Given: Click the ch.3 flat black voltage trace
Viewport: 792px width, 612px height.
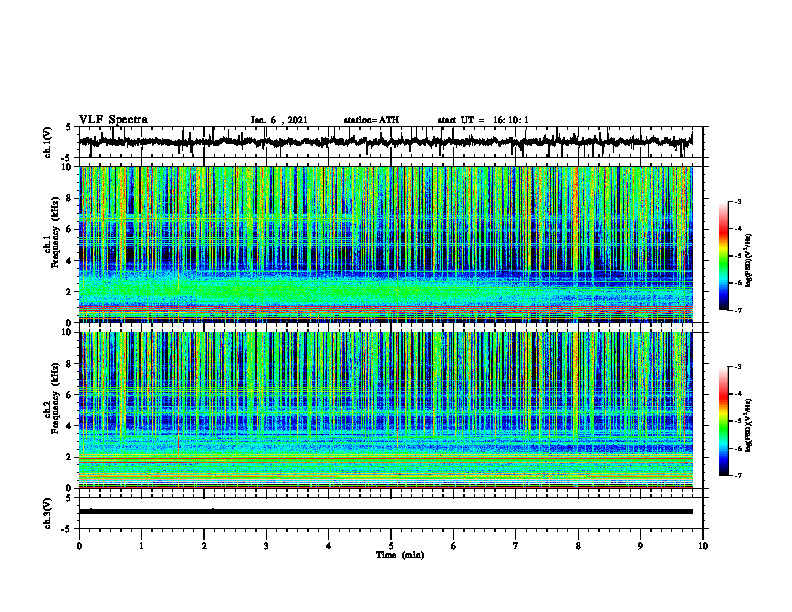Looking at the screenshot, I should [x=385, y=512].
